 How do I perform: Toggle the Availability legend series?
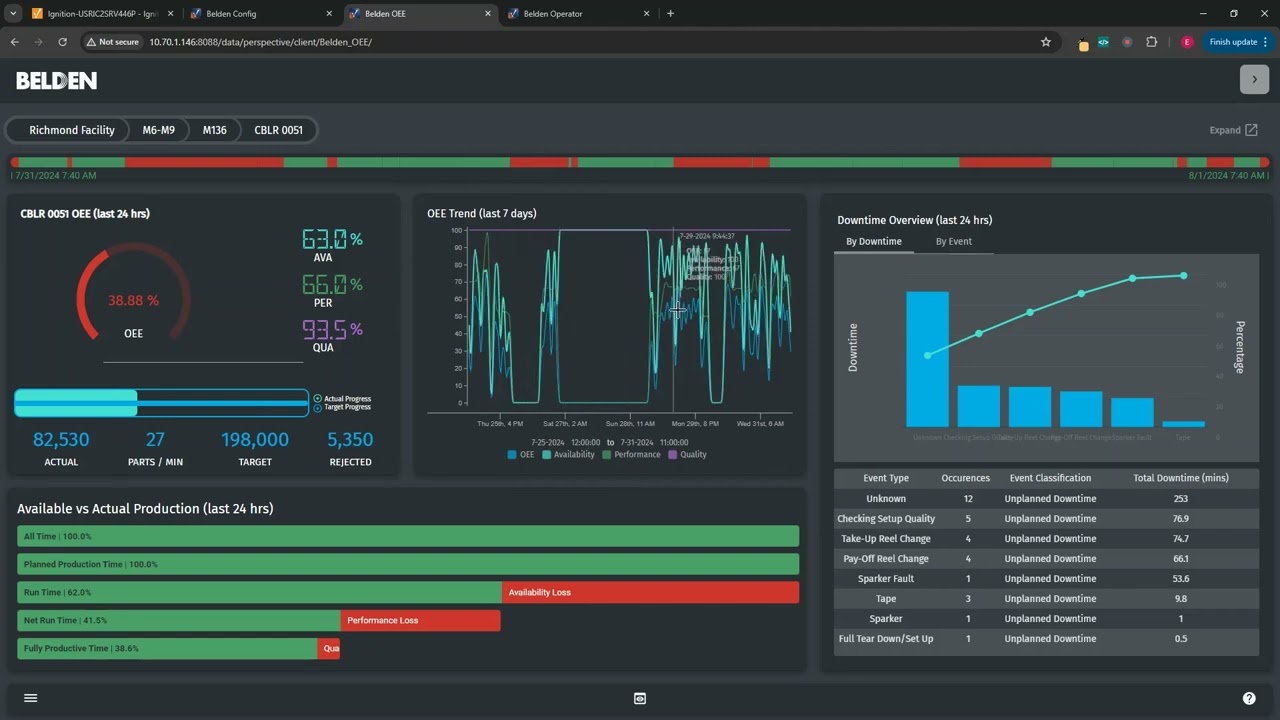(568, 454)
